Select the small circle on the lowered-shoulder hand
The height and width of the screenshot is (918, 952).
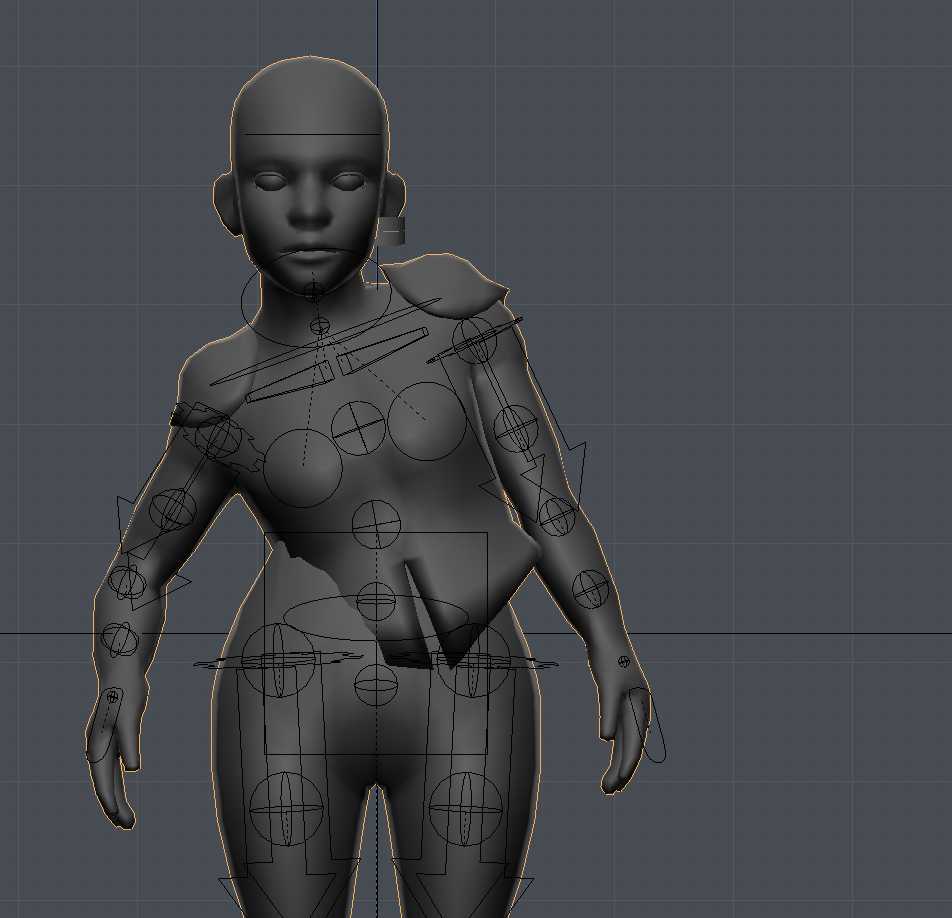tap(112, 698)
